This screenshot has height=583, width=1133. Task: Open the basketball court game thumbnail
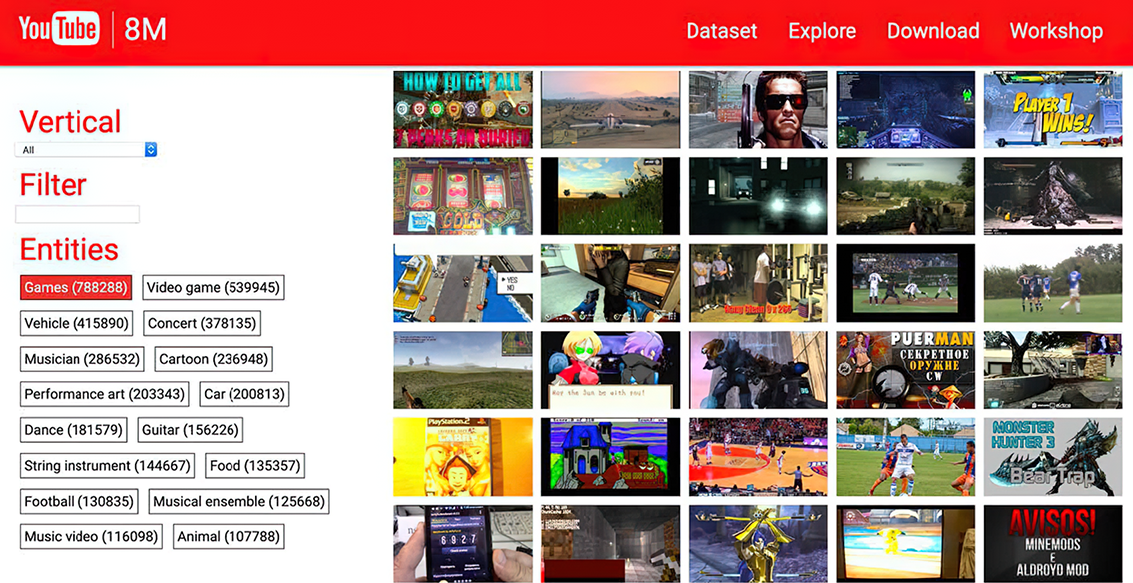[x=758, y=457]
